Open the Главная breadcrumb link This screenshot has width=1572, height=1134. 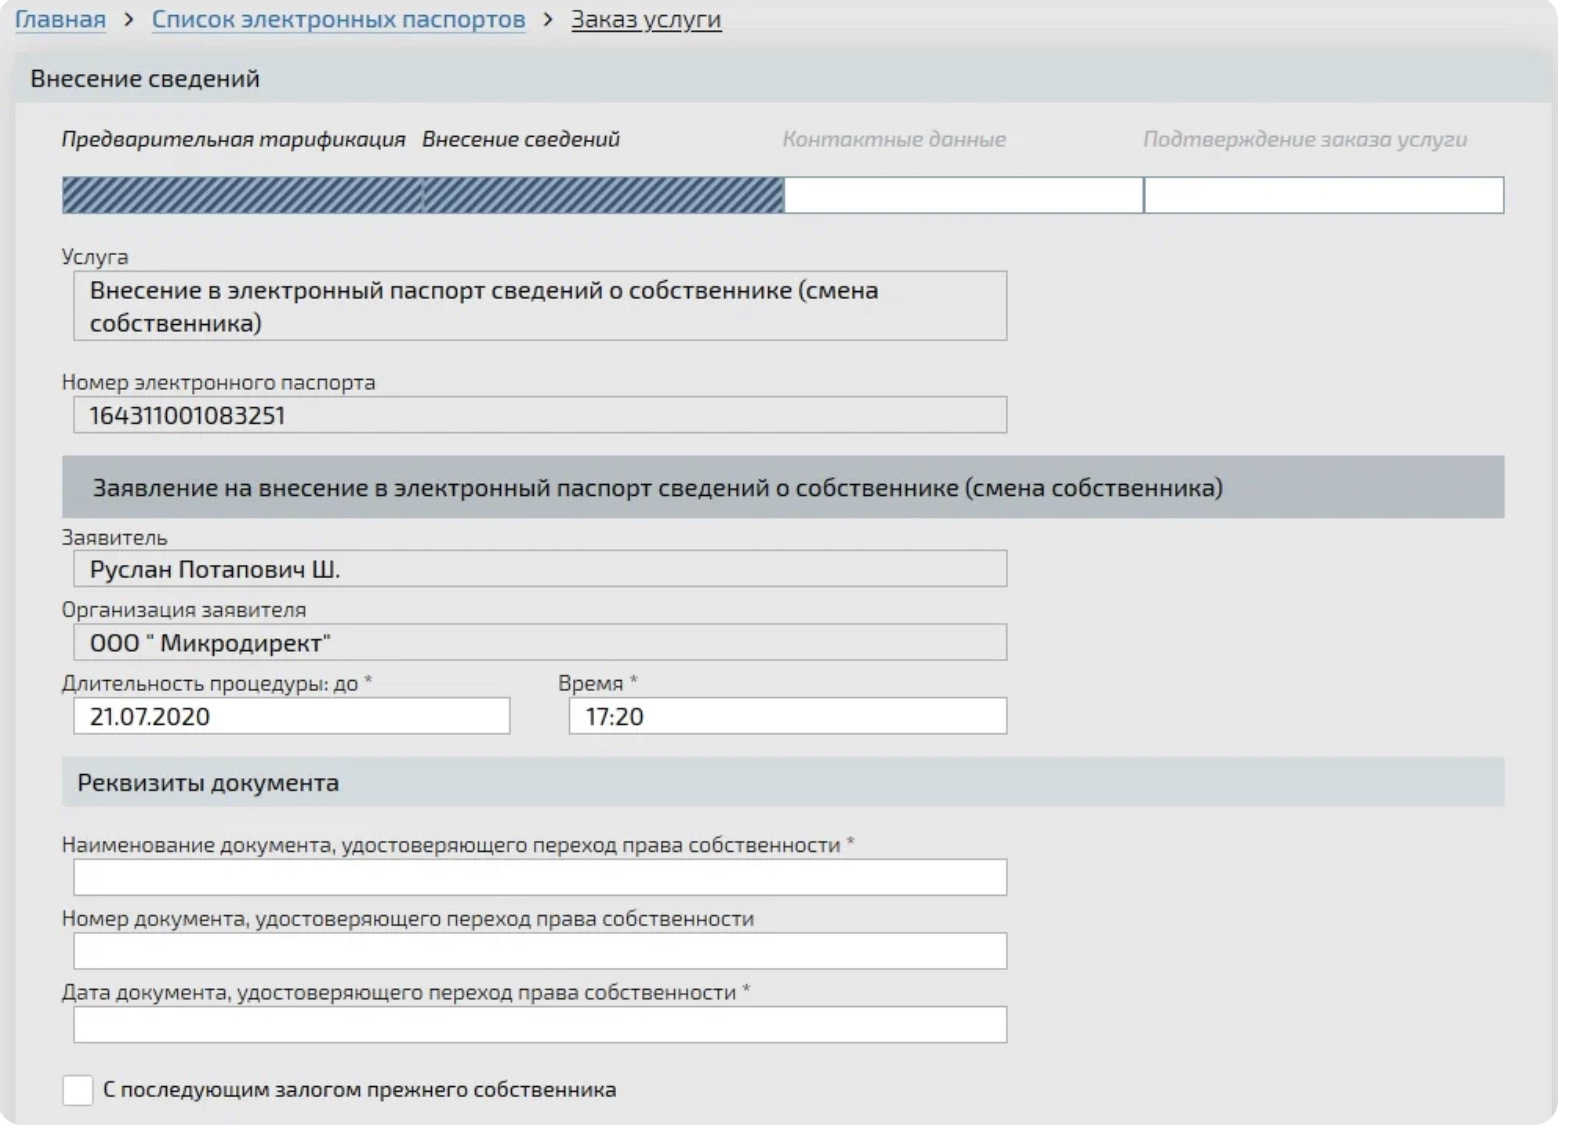(60, 19)
